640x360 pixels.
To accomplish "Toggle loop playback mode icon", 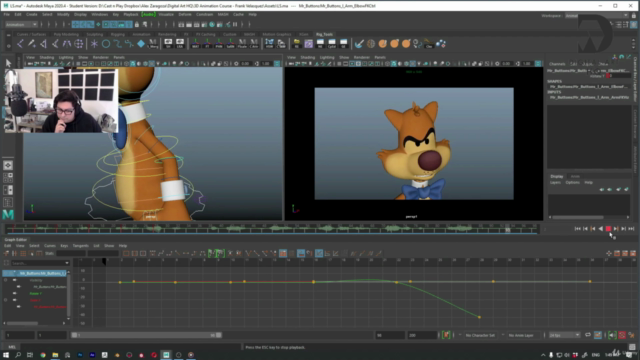I will 588,335.
